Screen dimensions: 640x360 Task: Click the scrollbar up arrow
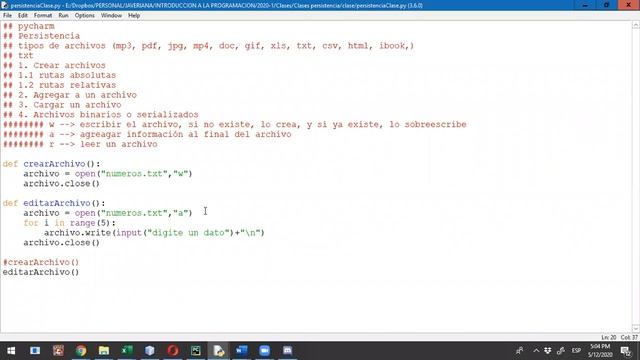pyautogui.click(x=636, y=25)
